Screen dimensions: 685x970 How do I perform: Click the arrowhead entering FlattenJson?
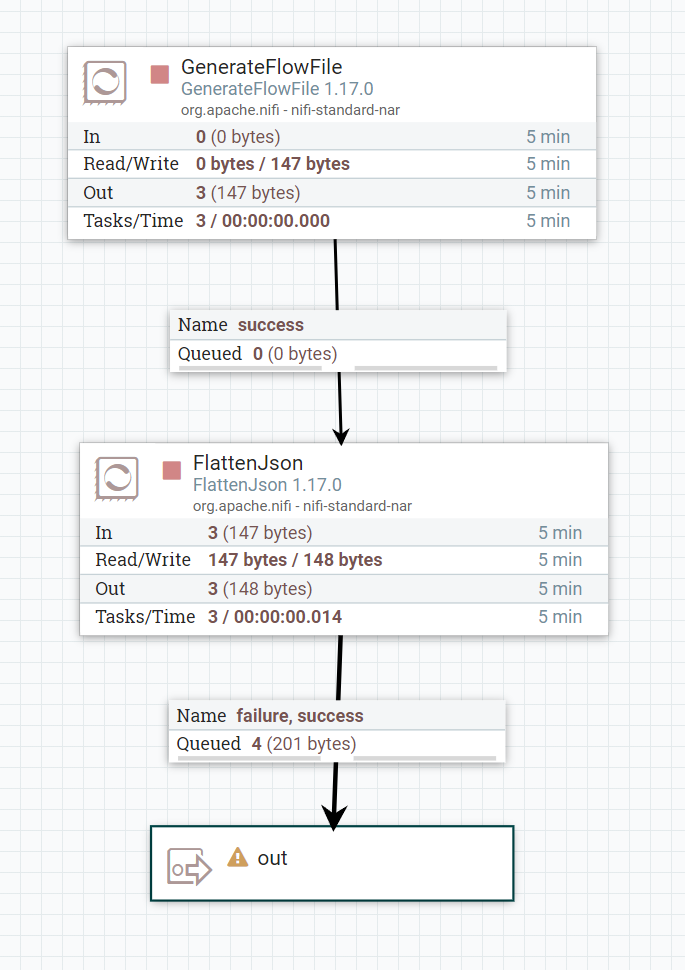point(341,435)
